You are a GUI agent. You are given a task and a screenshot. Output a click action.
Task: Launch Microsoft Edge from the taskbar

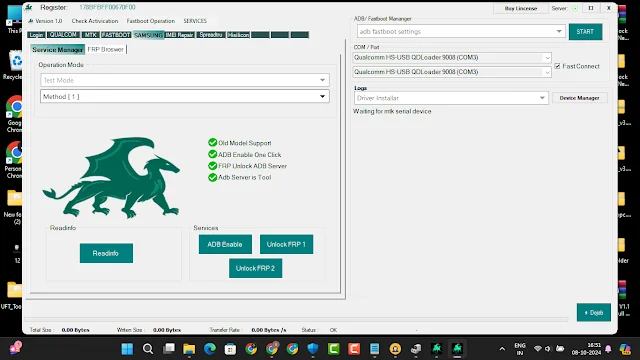point(210,349)
